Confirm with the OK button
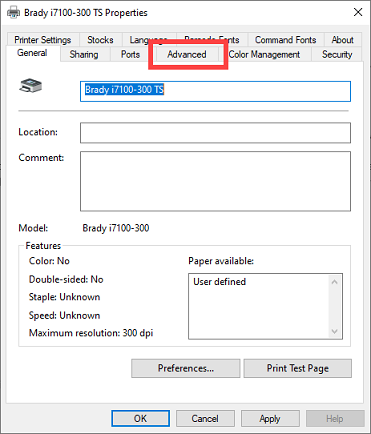This screenshot has width=371, height=434. click(140, 418)
